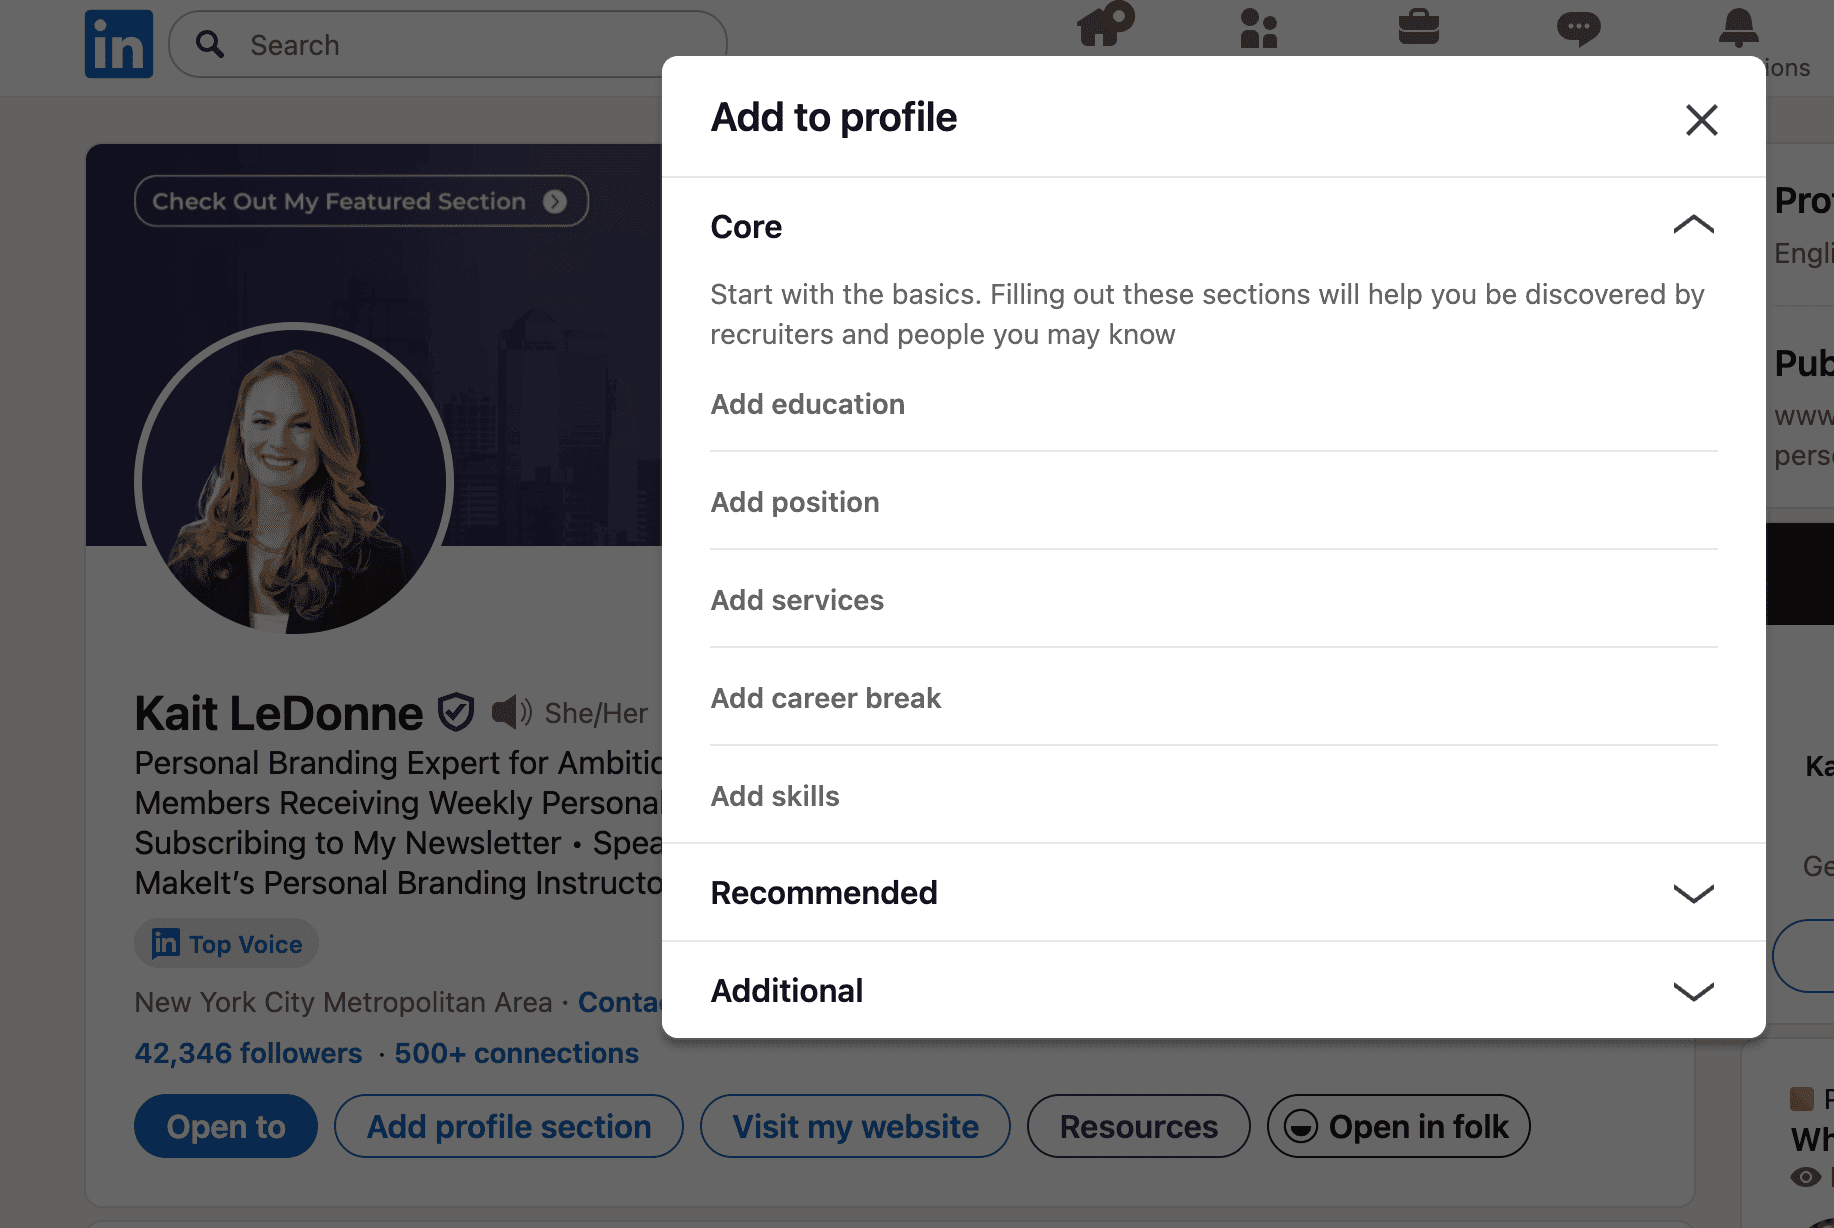
Task: Open the 42,346 followers link
Action: tap(248, 1053)
